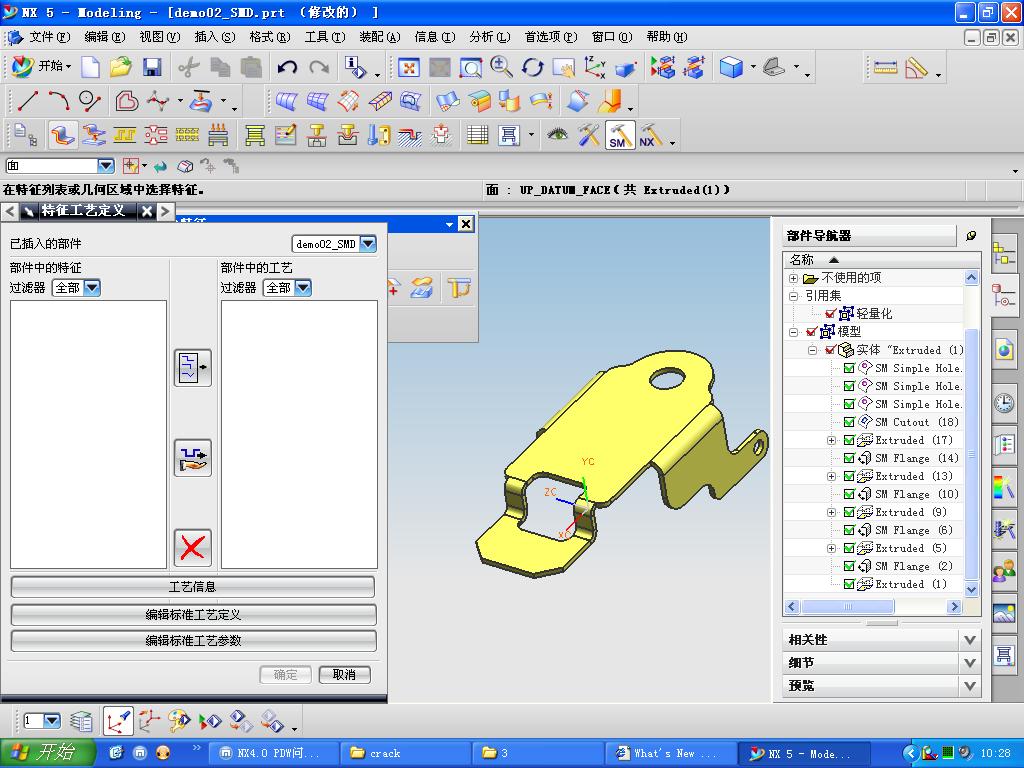
Task: Toggle the 模型 checkbox
Action: [x=812, y=332]
